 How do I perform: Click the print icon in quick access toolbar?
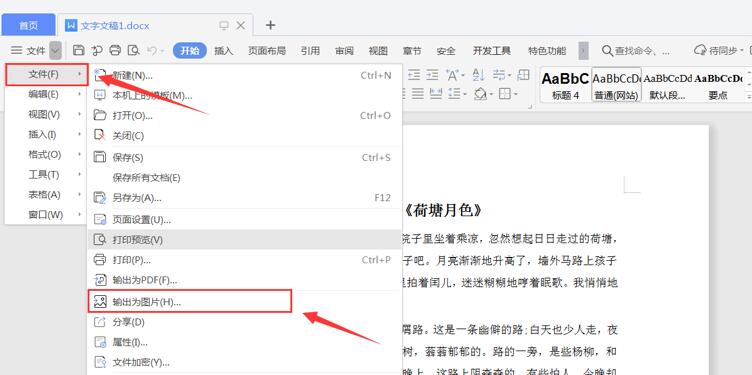[115, 50]
